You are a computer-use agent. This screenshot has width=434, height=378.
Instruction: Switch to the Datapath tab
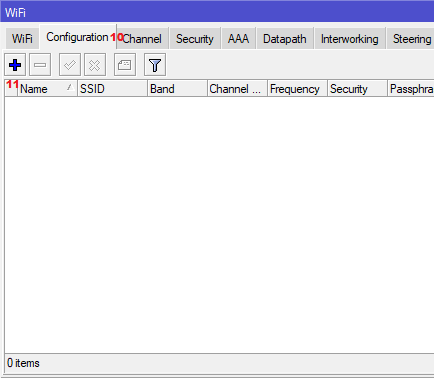[285, 39]
